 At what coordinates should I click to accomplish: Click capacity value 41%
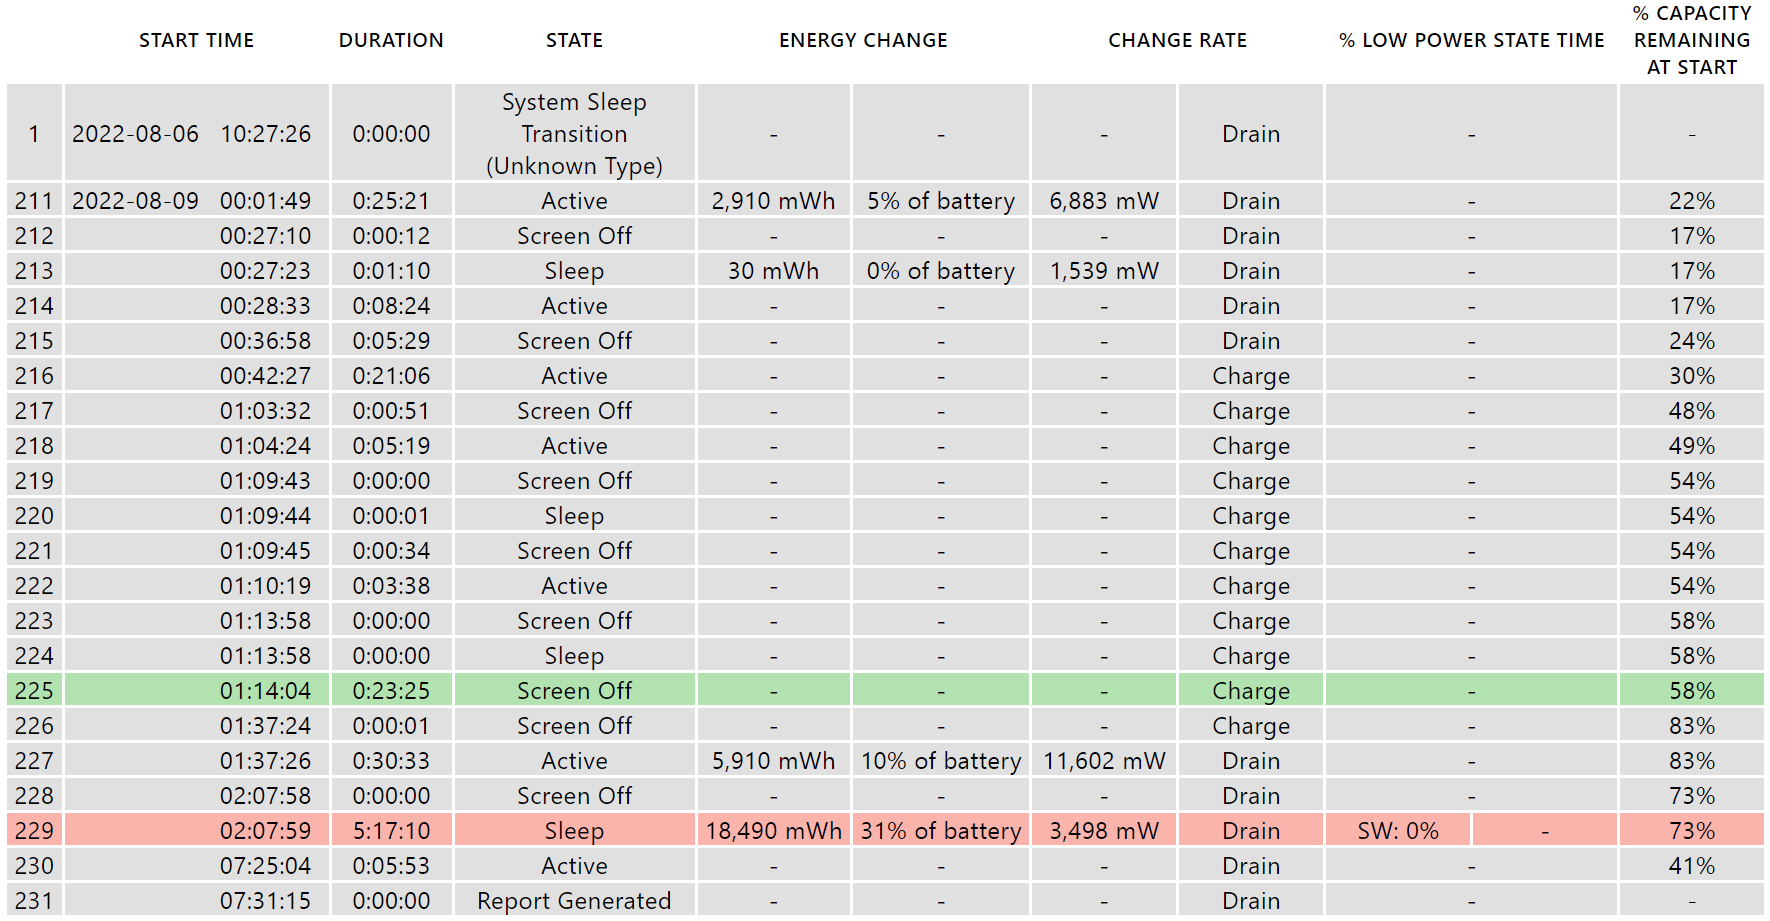[x=1691, y=865]
